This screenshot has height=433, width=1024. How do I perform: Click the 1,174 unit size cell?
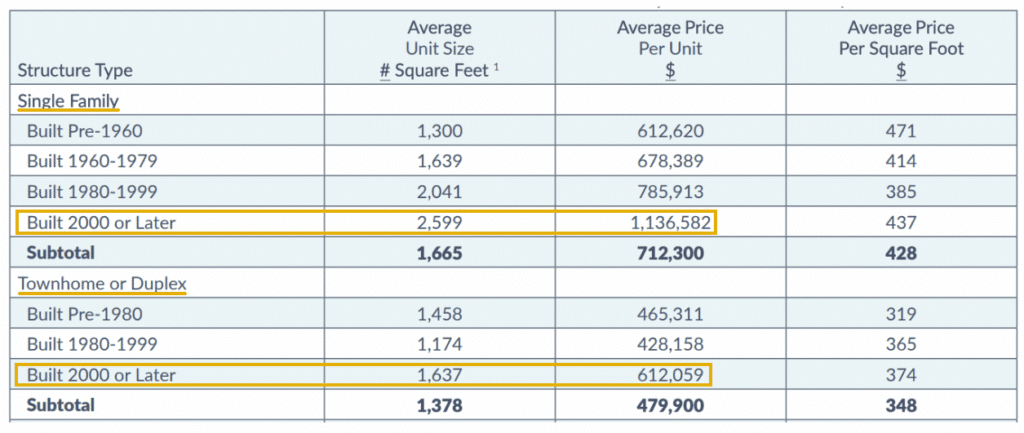coord(439,344)
